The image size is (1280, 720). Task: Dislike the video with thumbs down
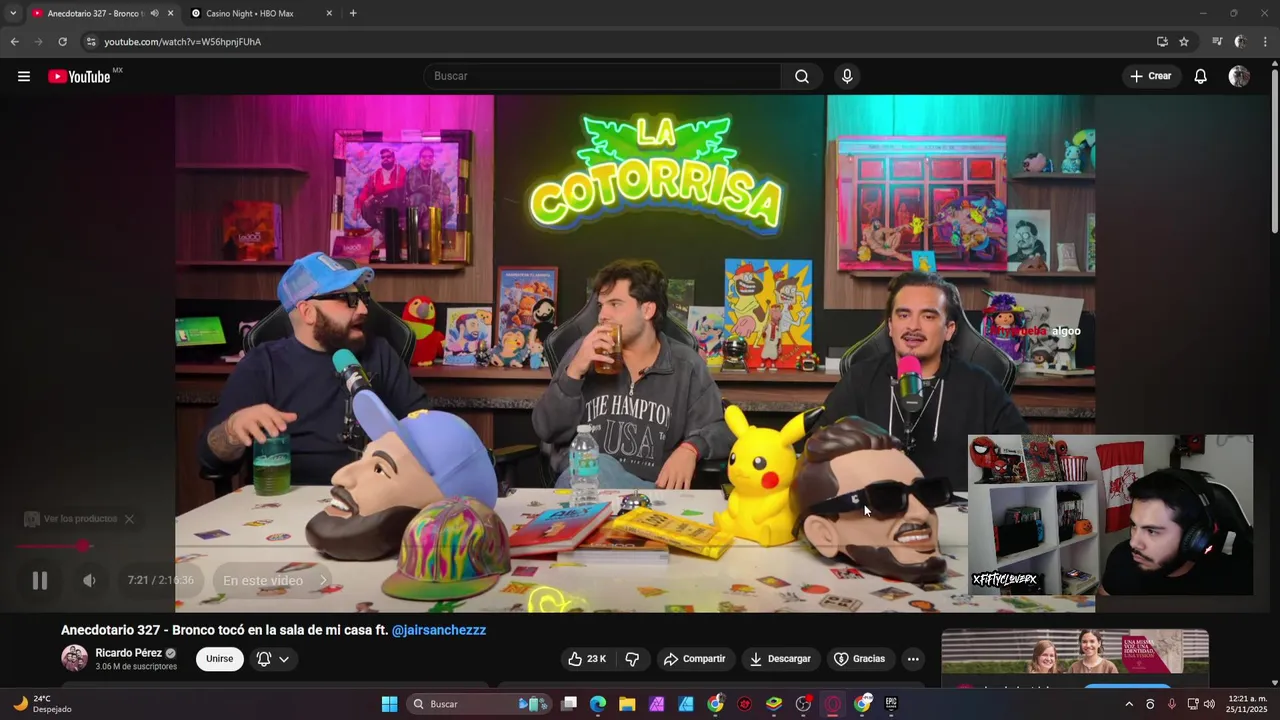point(632,659)
